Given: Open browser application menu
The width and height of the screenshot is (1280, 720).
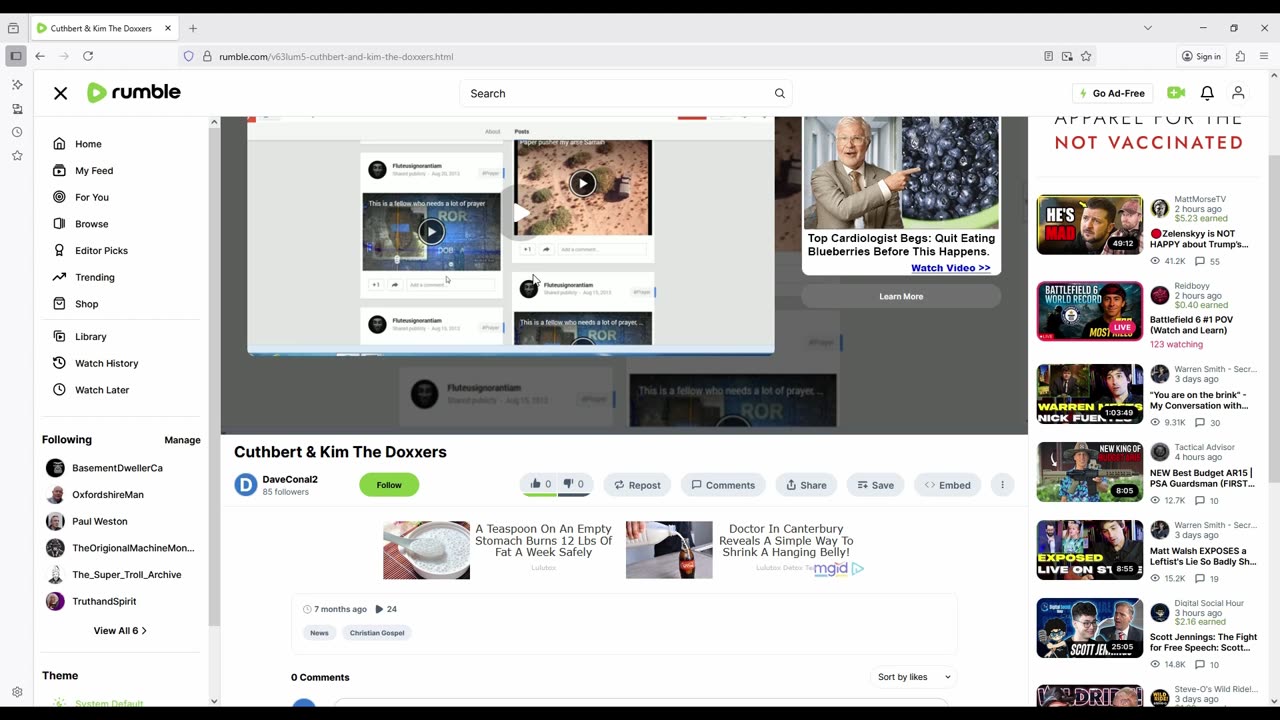Looking at the screenshot, I should pos(1263,56).
